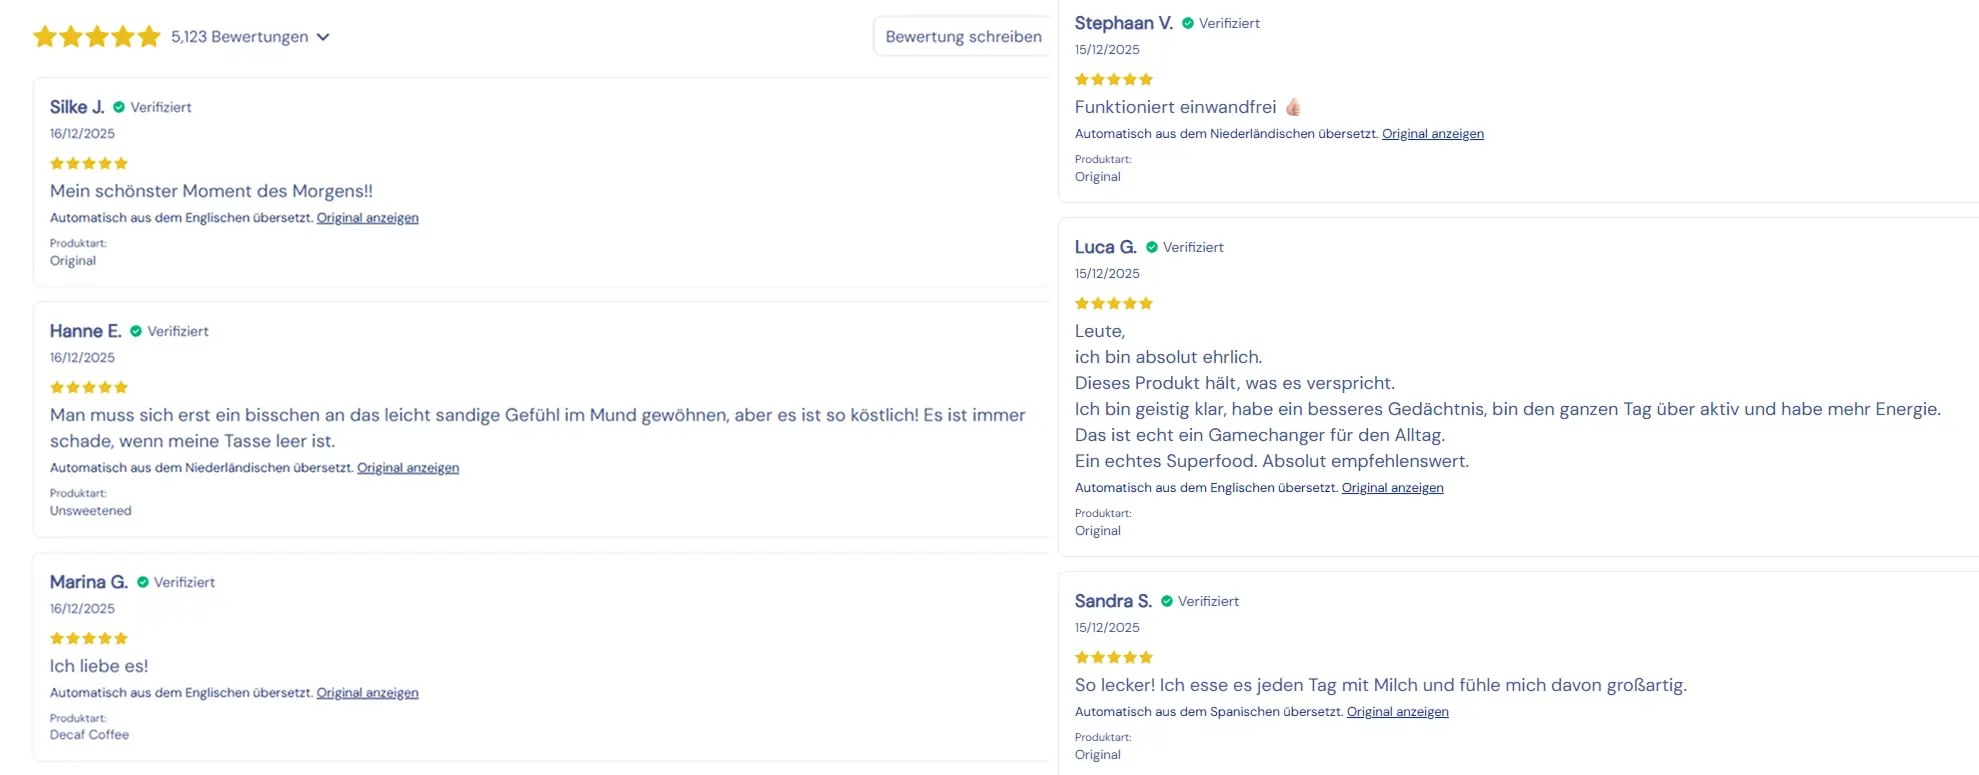Click the verified icon beside Marina G.
The image size is (1979, 775).
[x=142, y=581]
